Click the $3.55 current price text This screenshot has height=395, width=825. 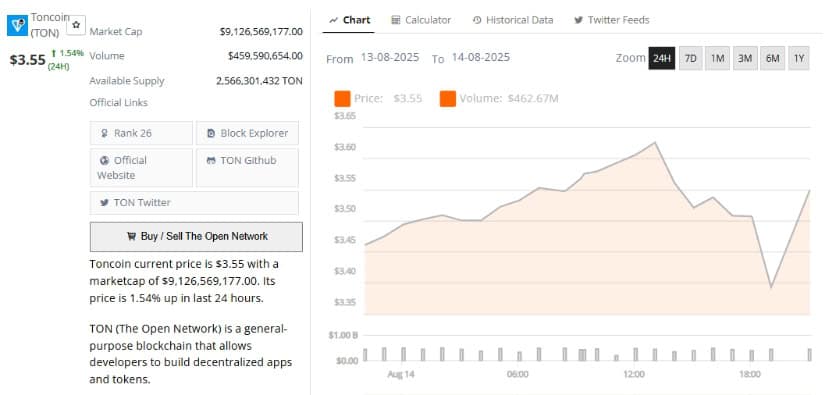27,59
